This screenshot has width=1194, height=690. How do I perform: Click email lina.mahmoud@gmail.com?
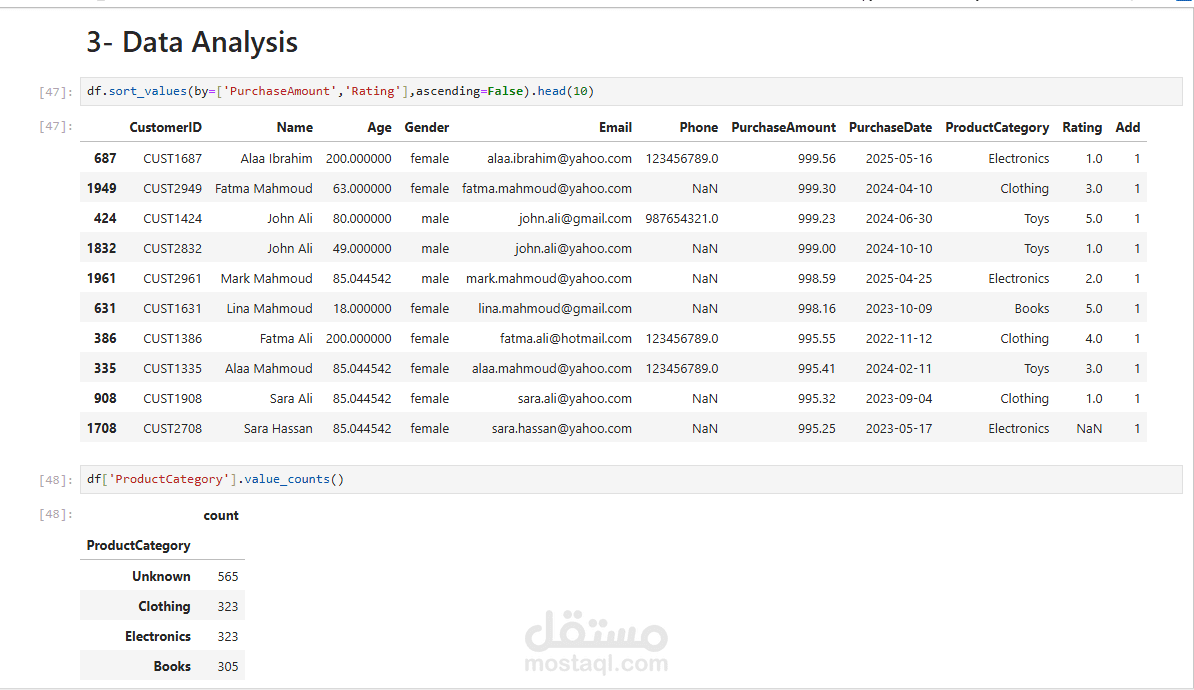pos(555,308)
